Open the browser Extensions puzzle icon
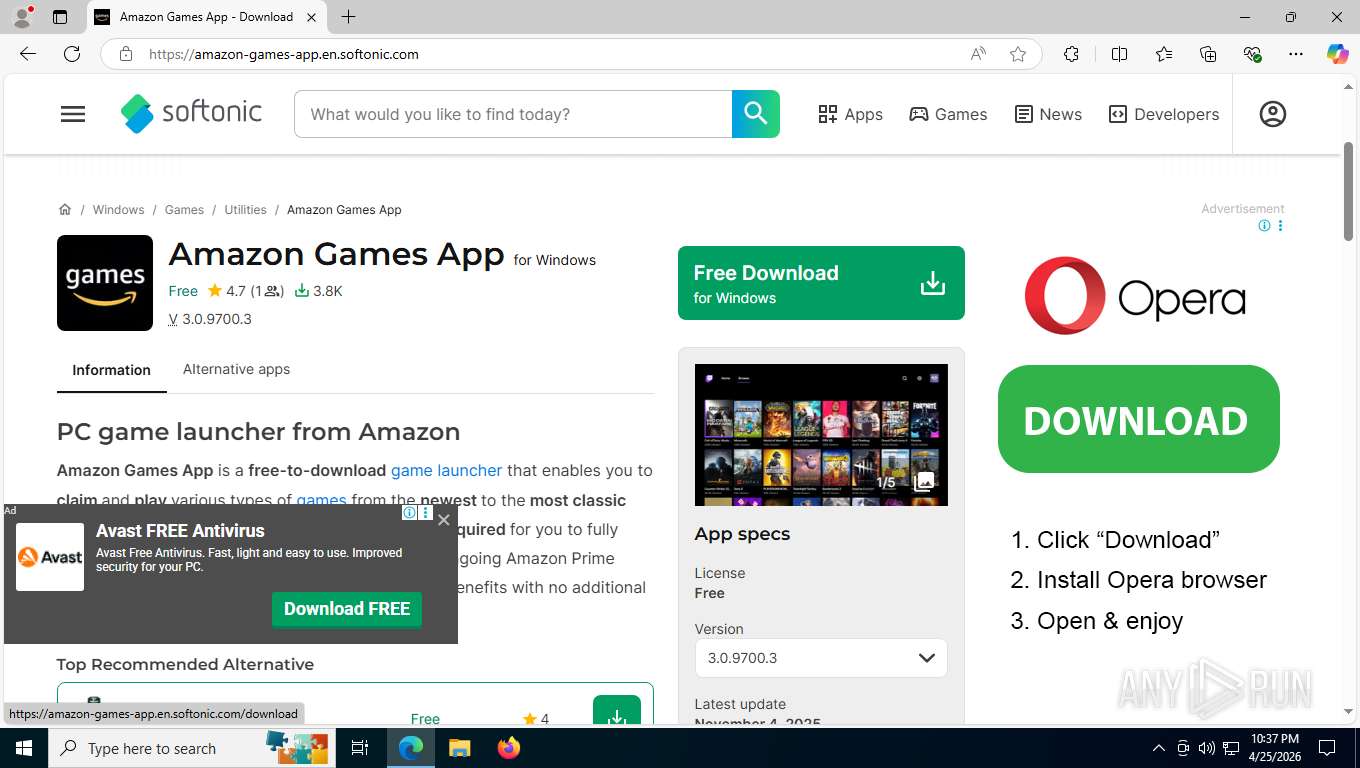 1071,54
